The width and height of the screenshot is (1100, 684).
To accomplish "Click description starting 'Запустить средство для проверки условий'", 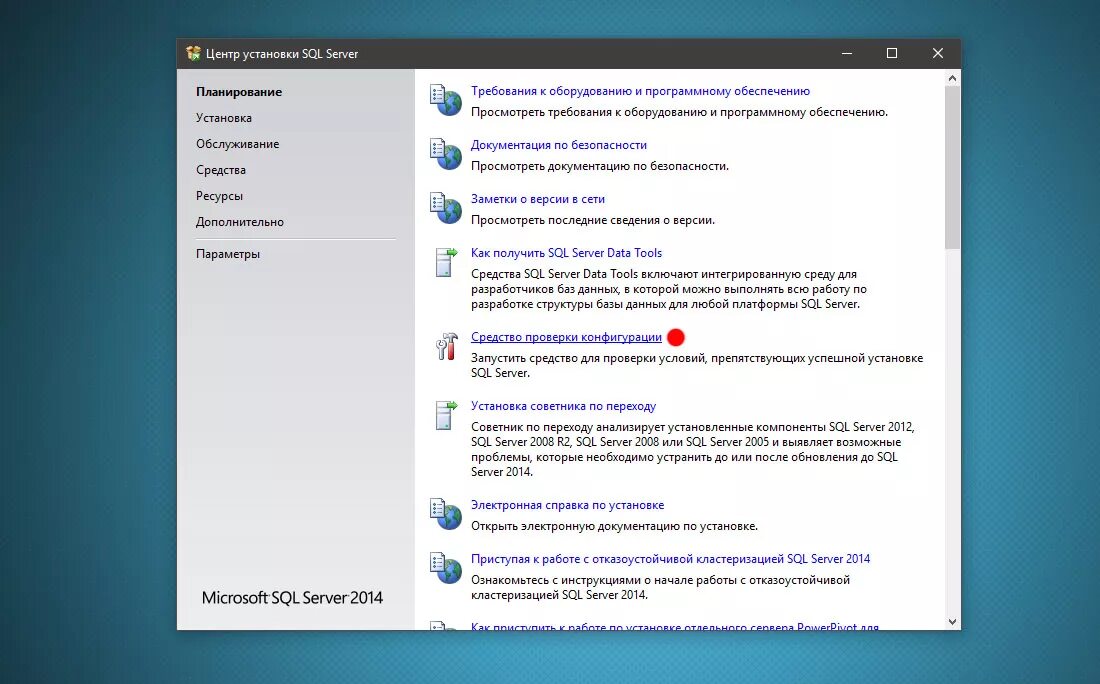I will pos(697,366).
